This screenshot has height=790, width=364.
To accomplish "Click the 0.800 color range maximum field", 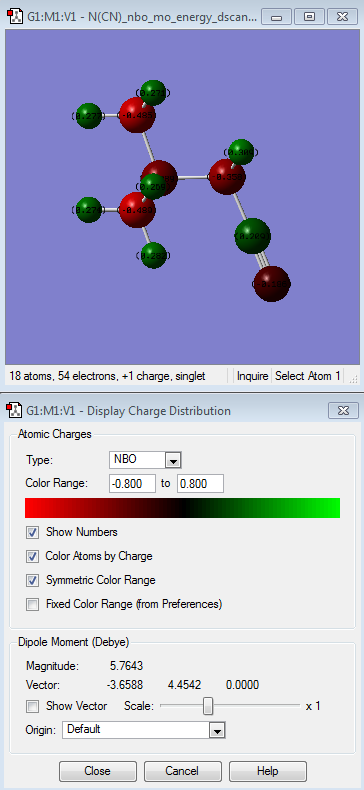I will (200, 484).
